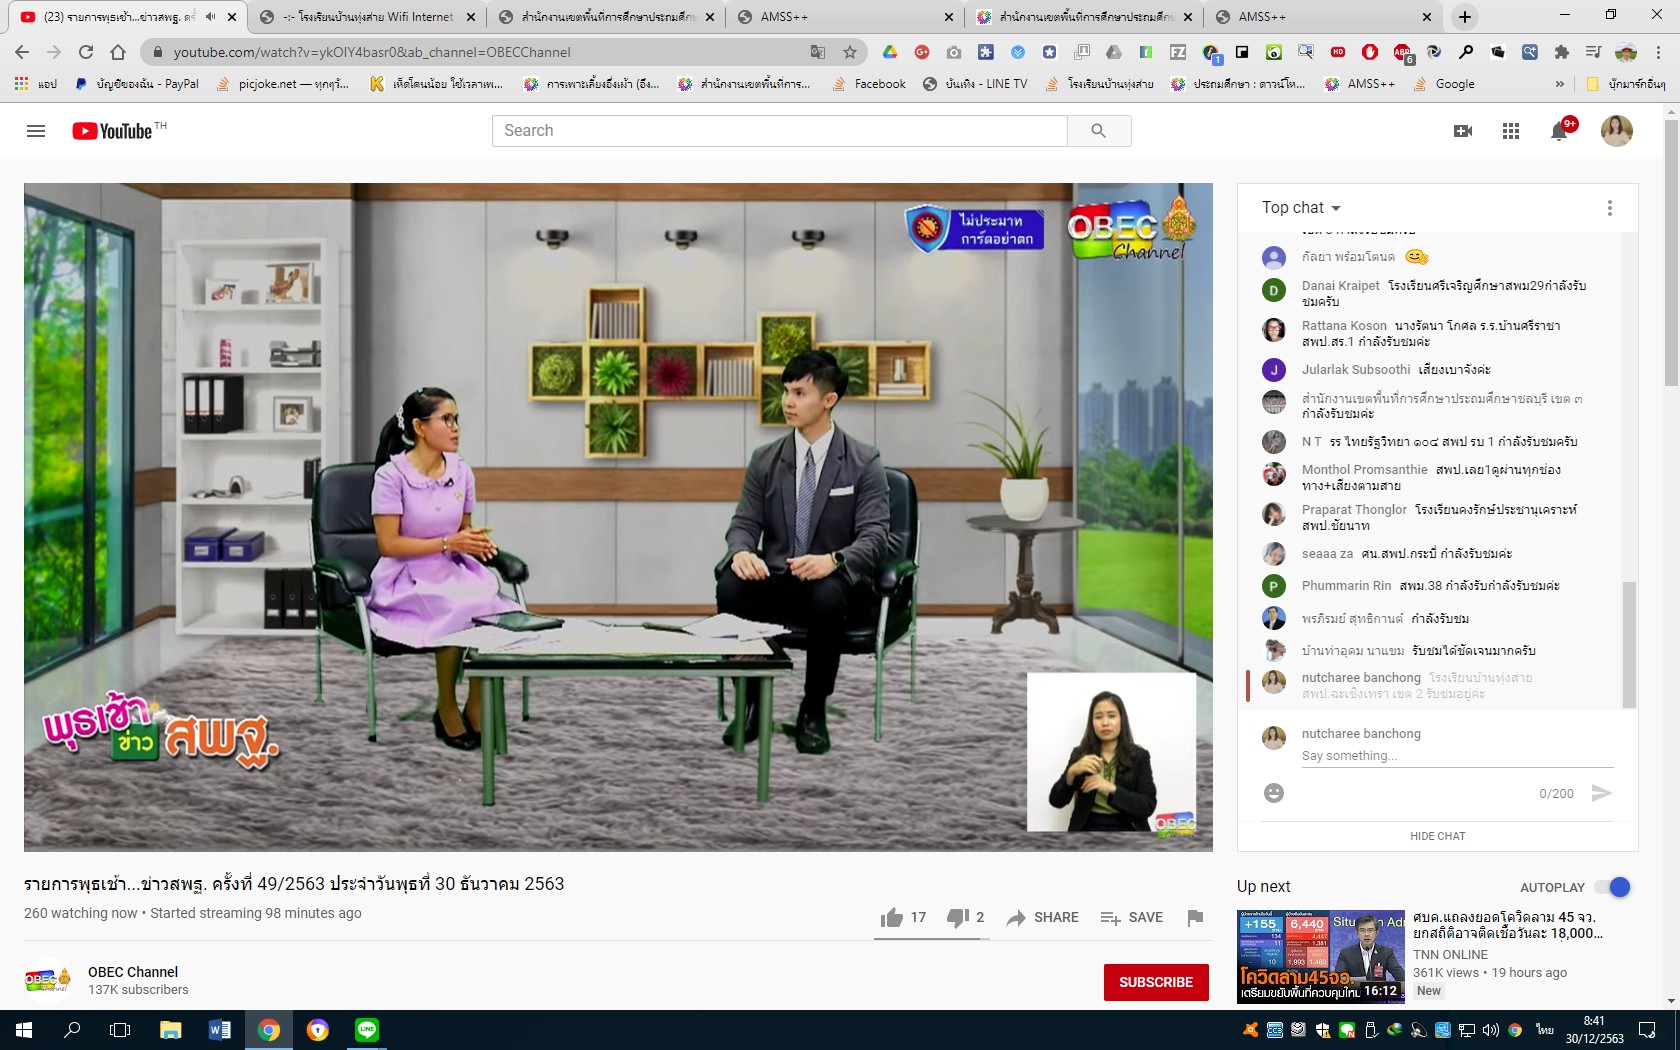The width and height of the screenshot is (1680, 1050).
Task: Open the YouTube notifications bell
Action: point(1559,131)
